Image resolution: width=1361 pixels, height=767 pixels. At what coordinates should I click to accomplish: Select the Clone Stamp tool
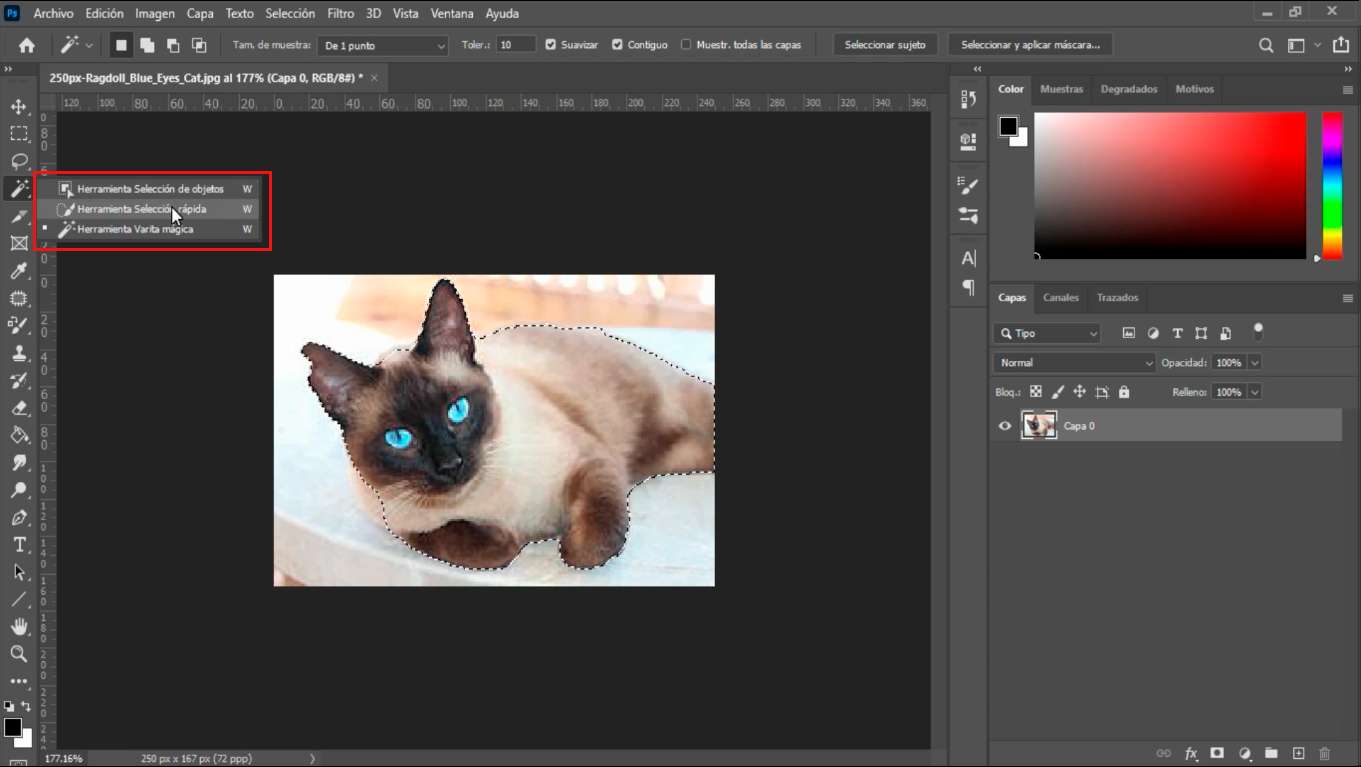coord(19,353)
